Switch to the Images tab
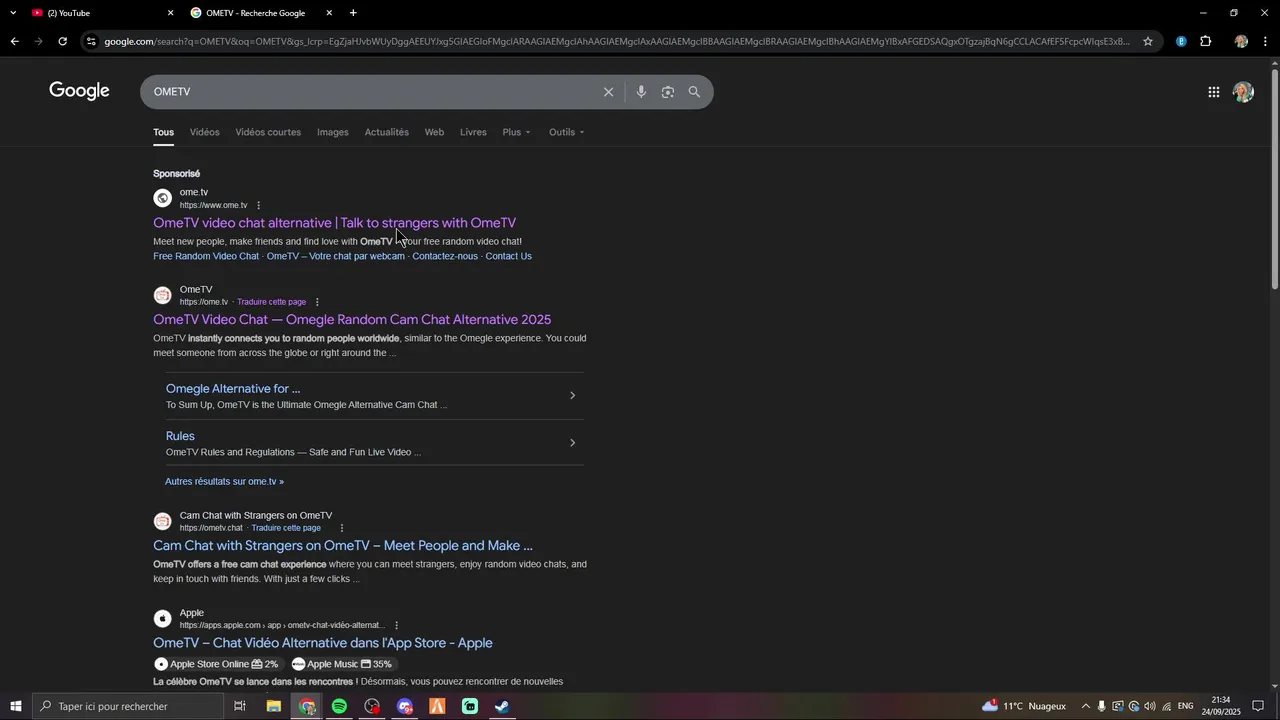The width and height of the screenshot is (1280, 720). (333, 132)
